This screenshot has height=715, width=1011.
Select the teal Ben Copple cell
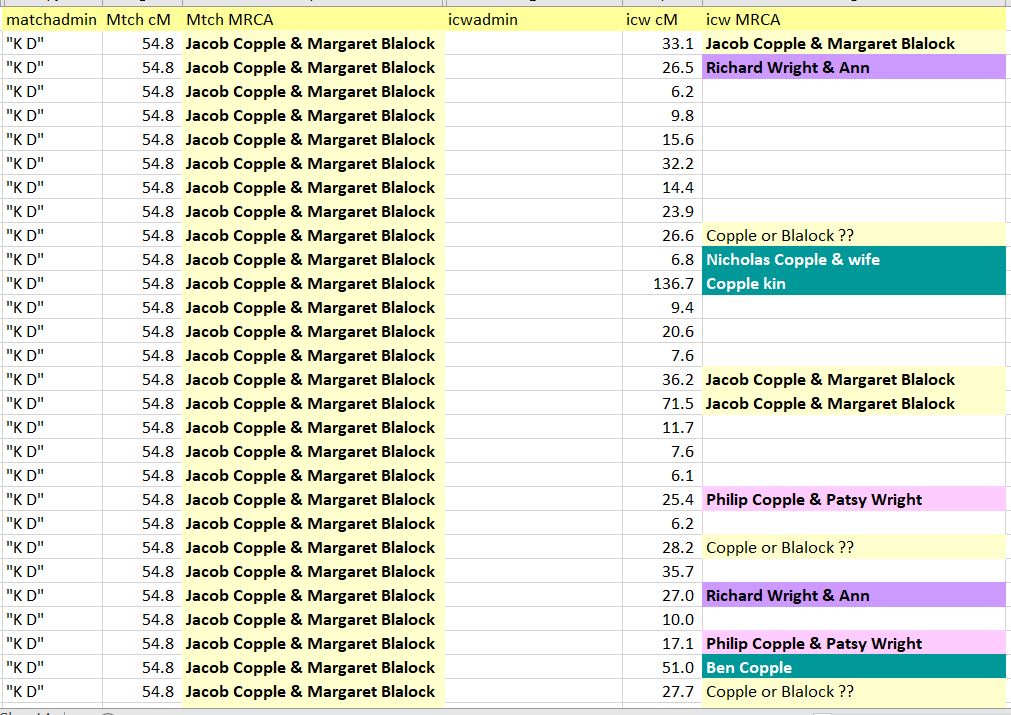pyautogui.click(x=853, y=668)
